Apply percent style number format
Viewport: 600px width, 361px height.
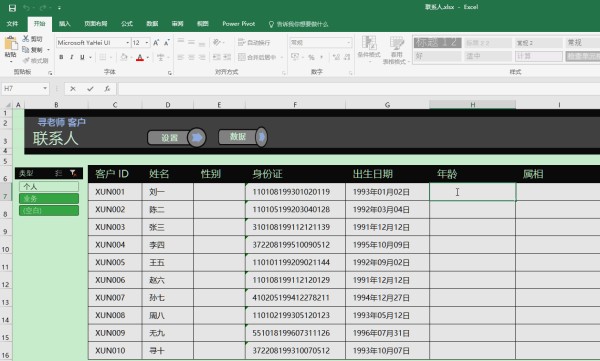point(311,57)
